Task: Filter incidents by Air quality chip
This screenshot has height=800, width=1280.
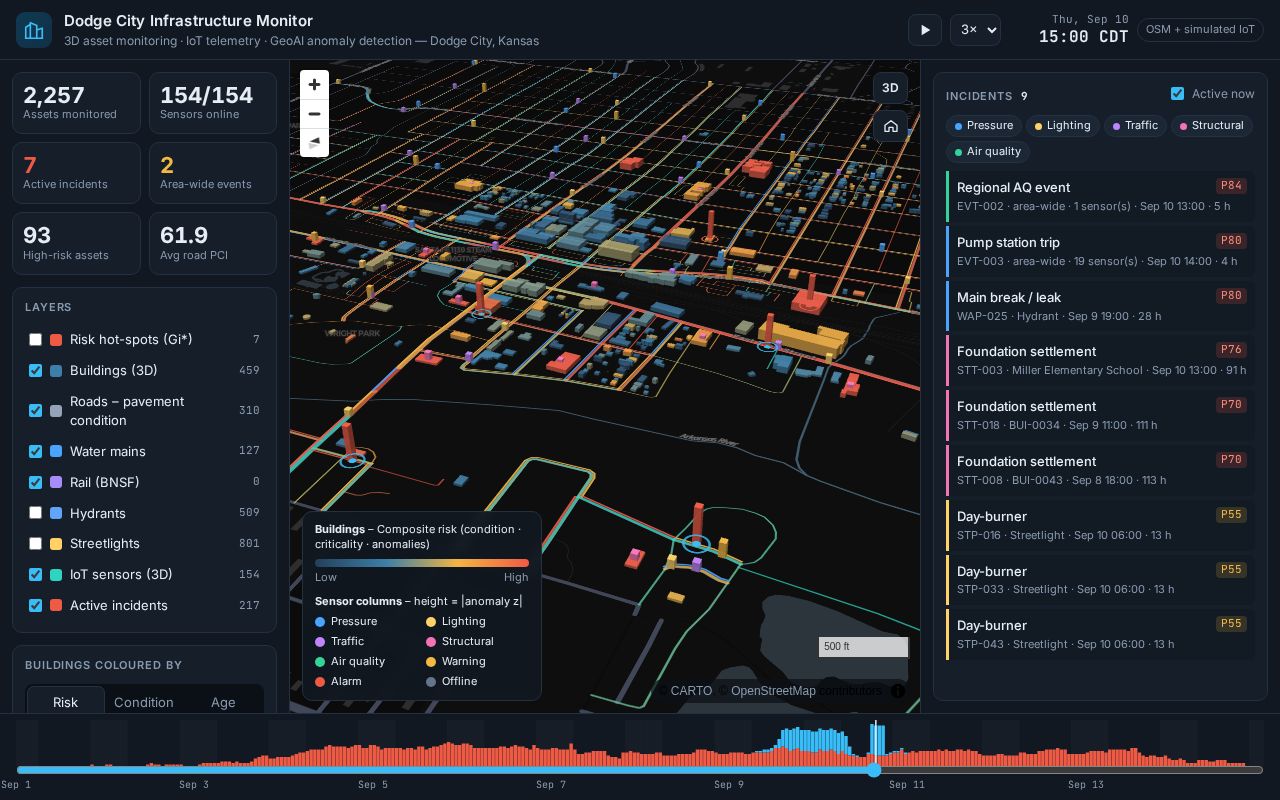Action: [x=988, y=152]
